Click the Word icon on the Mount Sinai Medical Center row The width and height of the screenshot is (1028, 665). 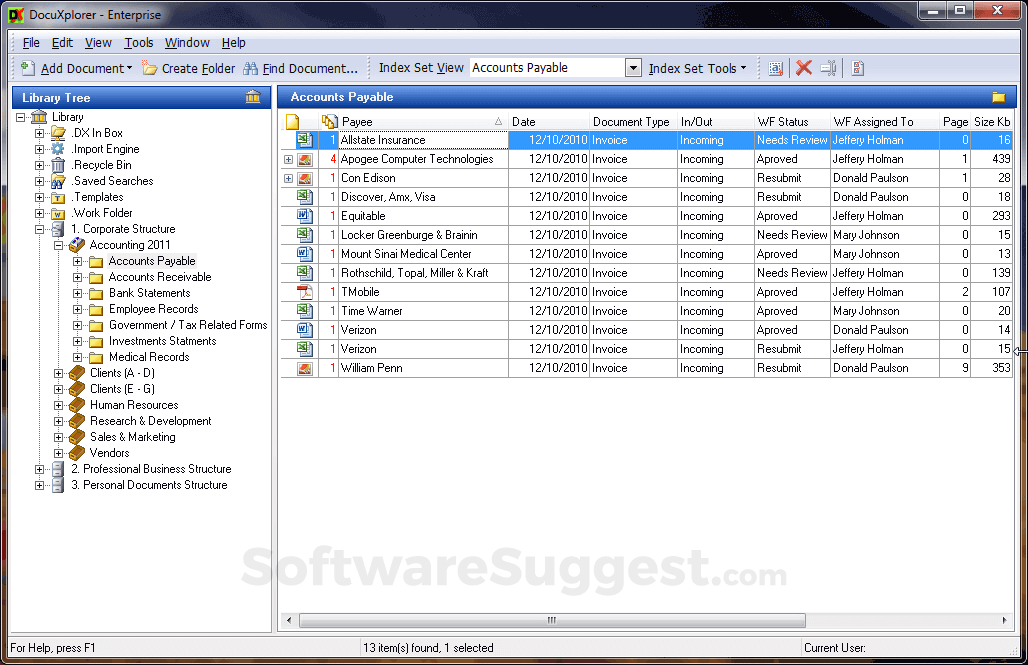click(307, 253)
